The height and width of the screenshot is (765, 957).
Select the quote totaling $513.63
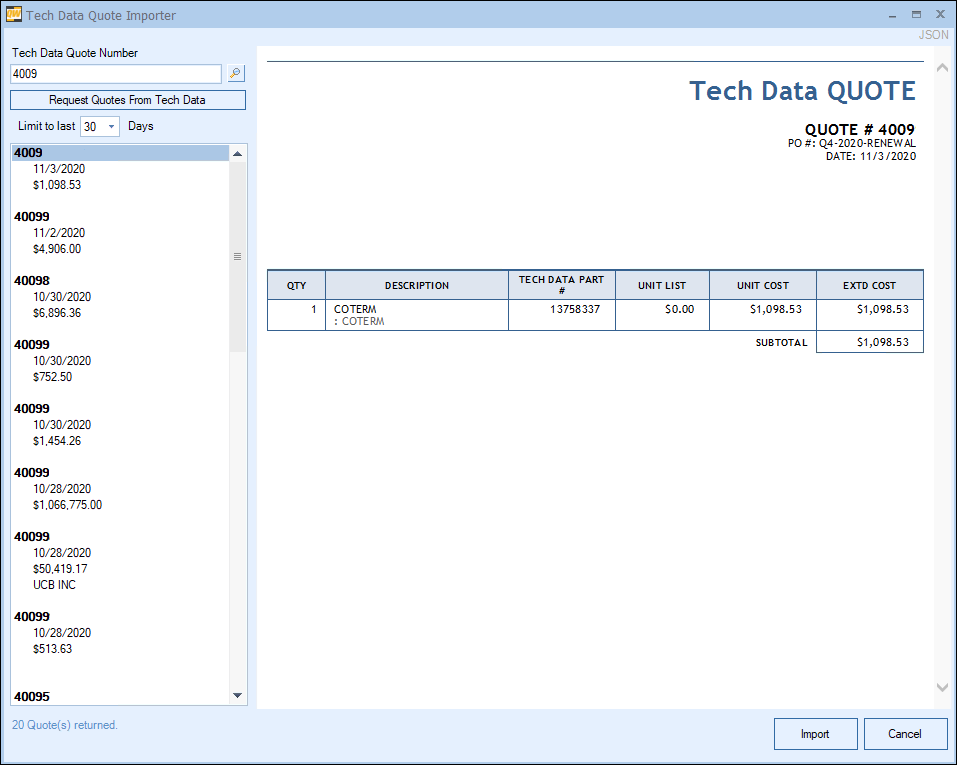52,649
